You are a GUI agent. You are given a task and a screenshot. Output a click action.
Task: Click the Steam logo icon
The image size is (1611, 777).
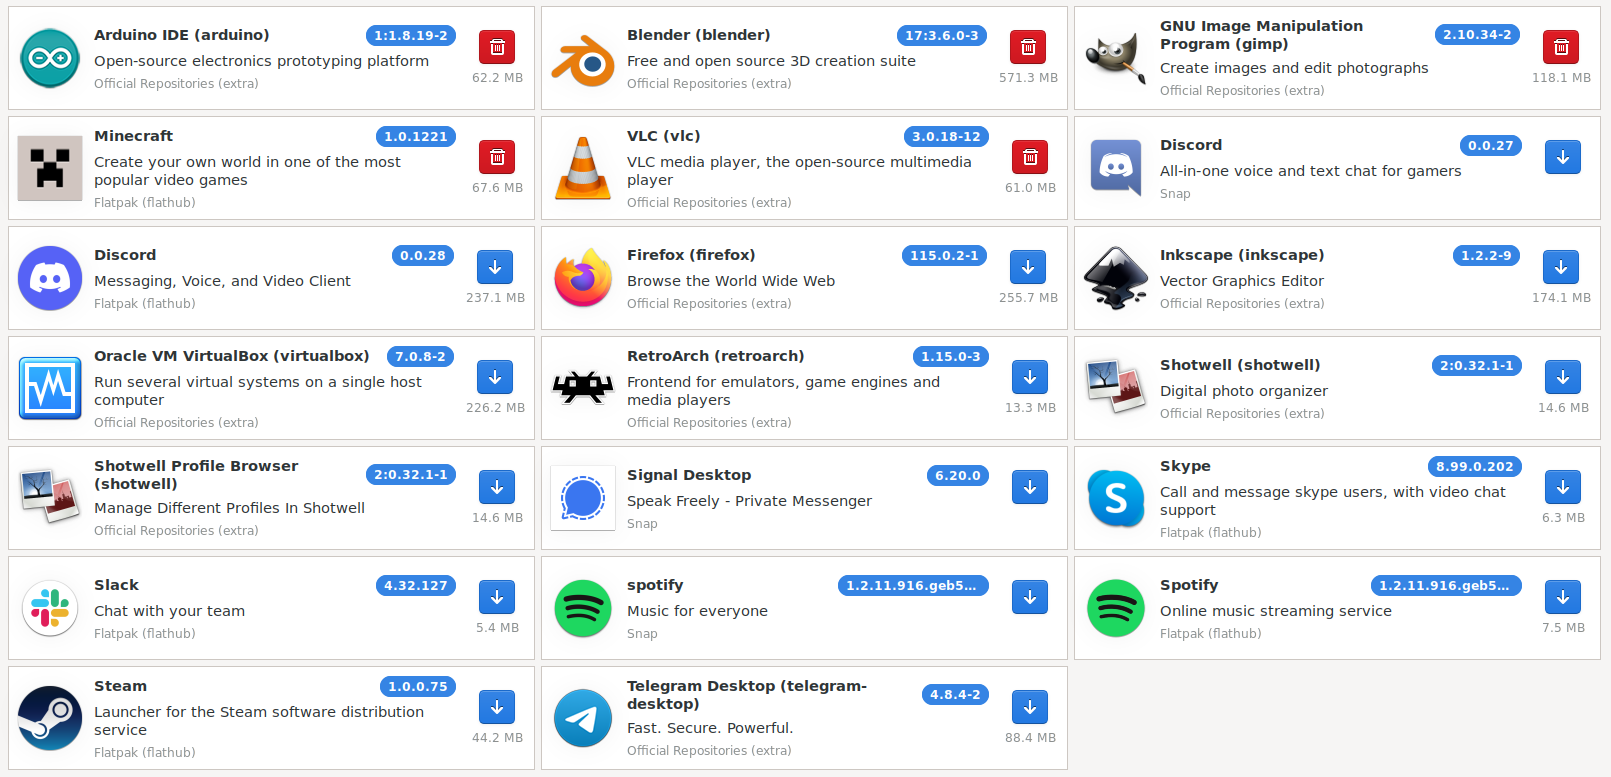(50, 718)
